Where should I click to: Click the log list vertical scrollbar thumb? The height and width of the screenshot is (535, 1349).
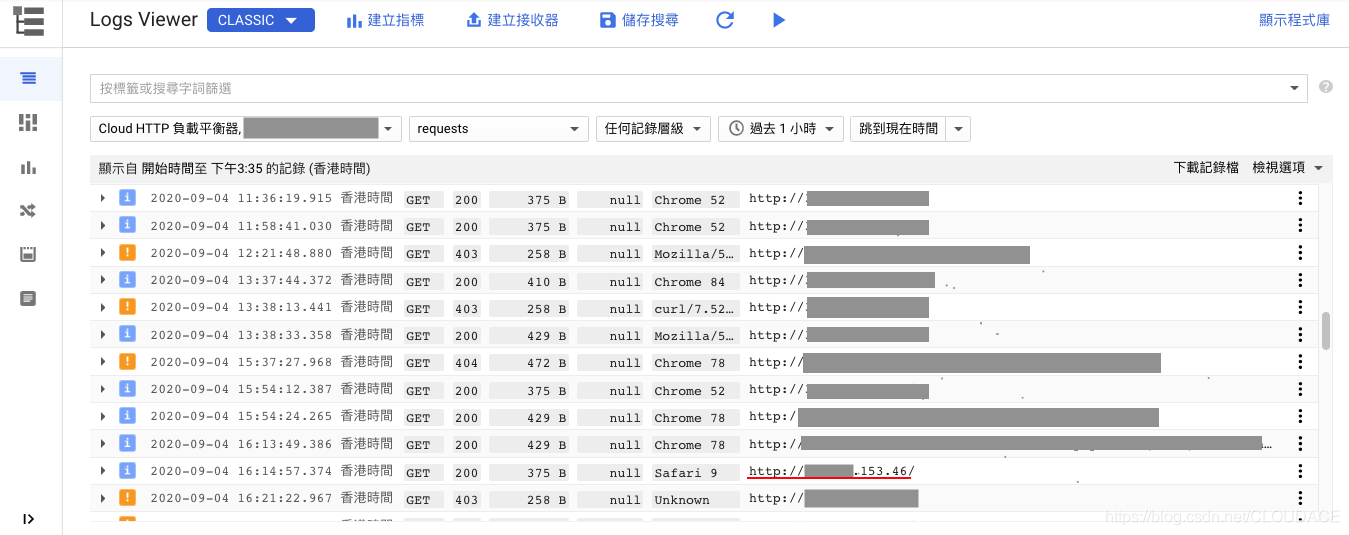(x=1326, y=331)
